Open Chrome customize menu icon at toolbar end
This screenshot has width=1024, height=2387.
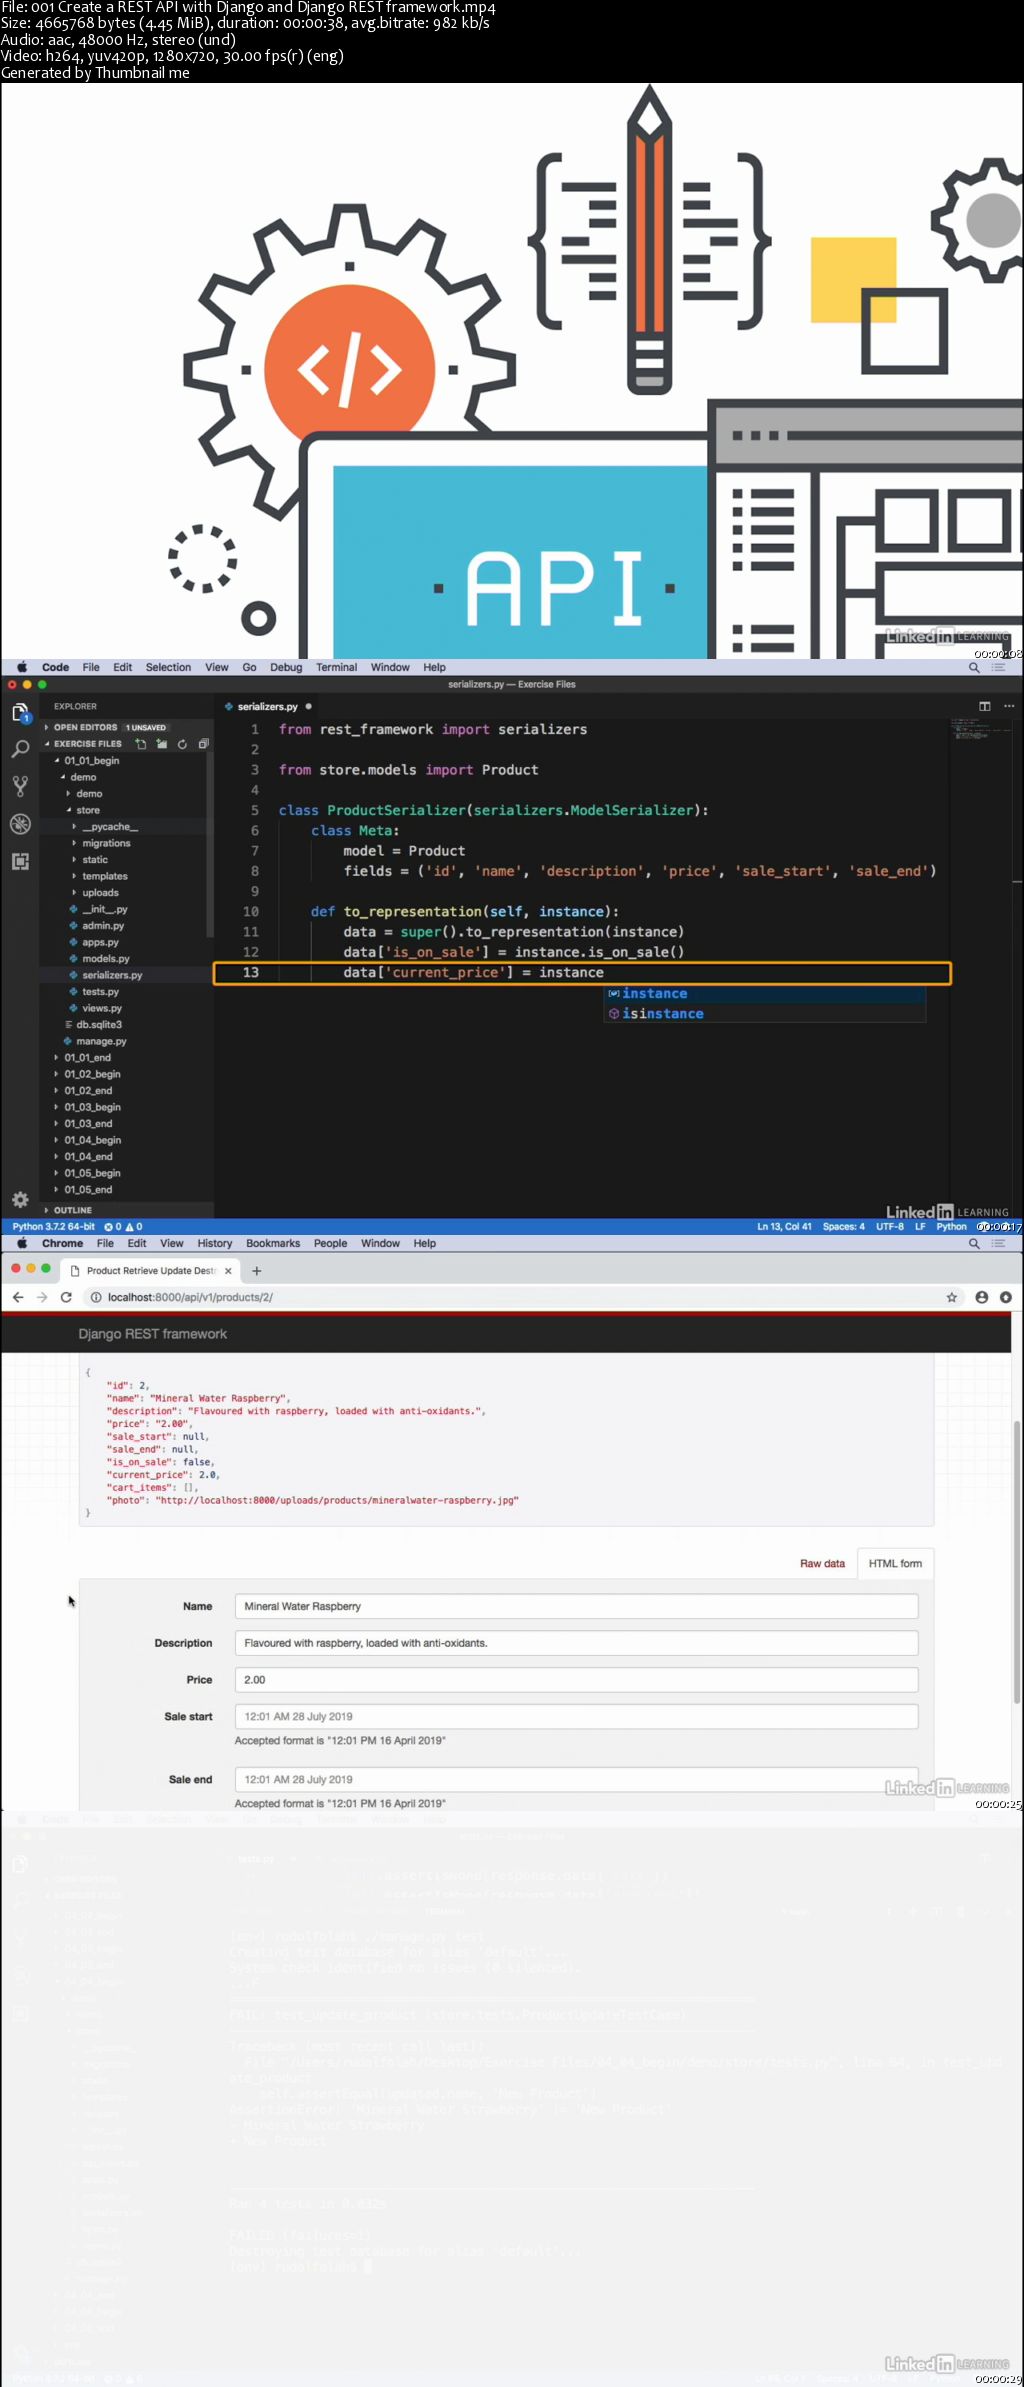click(1006, 1297)
